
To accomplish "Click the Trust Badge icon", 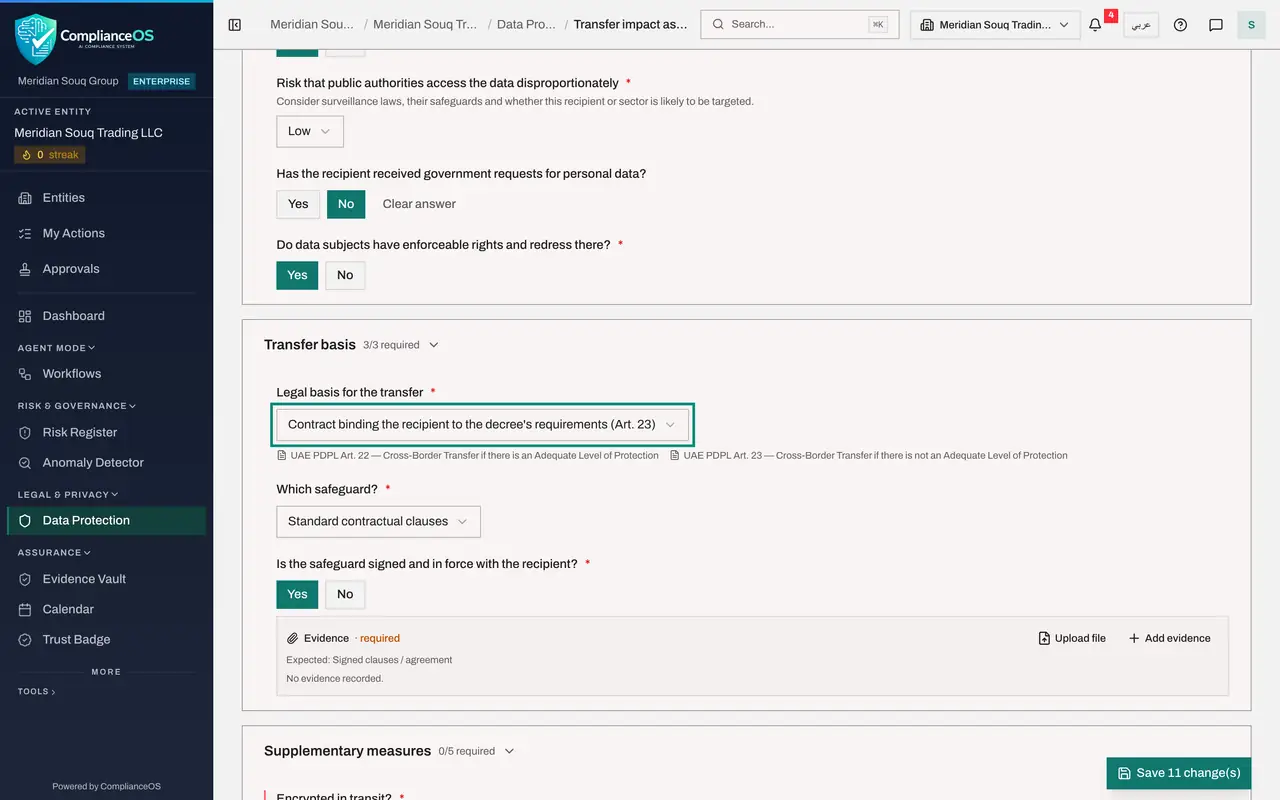I will [25, 640].
